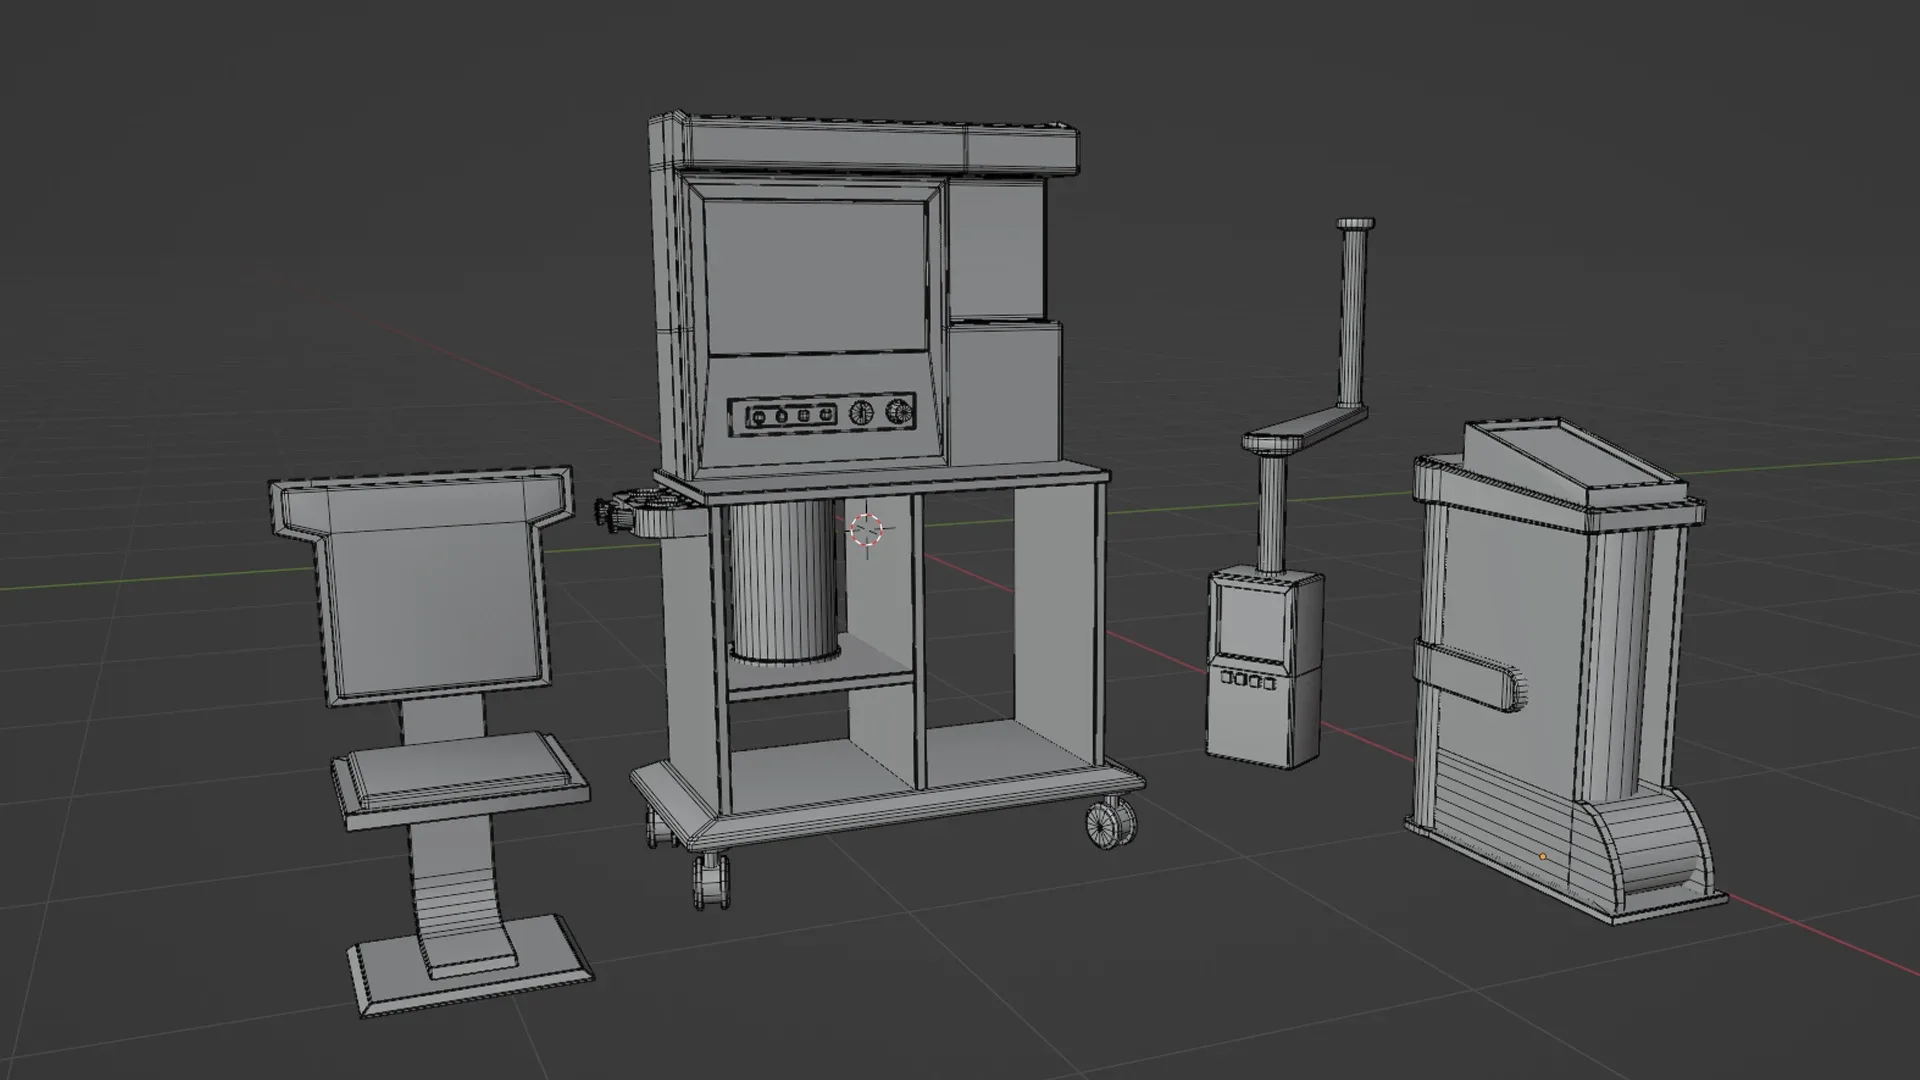Select the rectangular base plate of the monitor stand
The width and height of the screenshot is (1920, 1080).
[x=470, y=964]
